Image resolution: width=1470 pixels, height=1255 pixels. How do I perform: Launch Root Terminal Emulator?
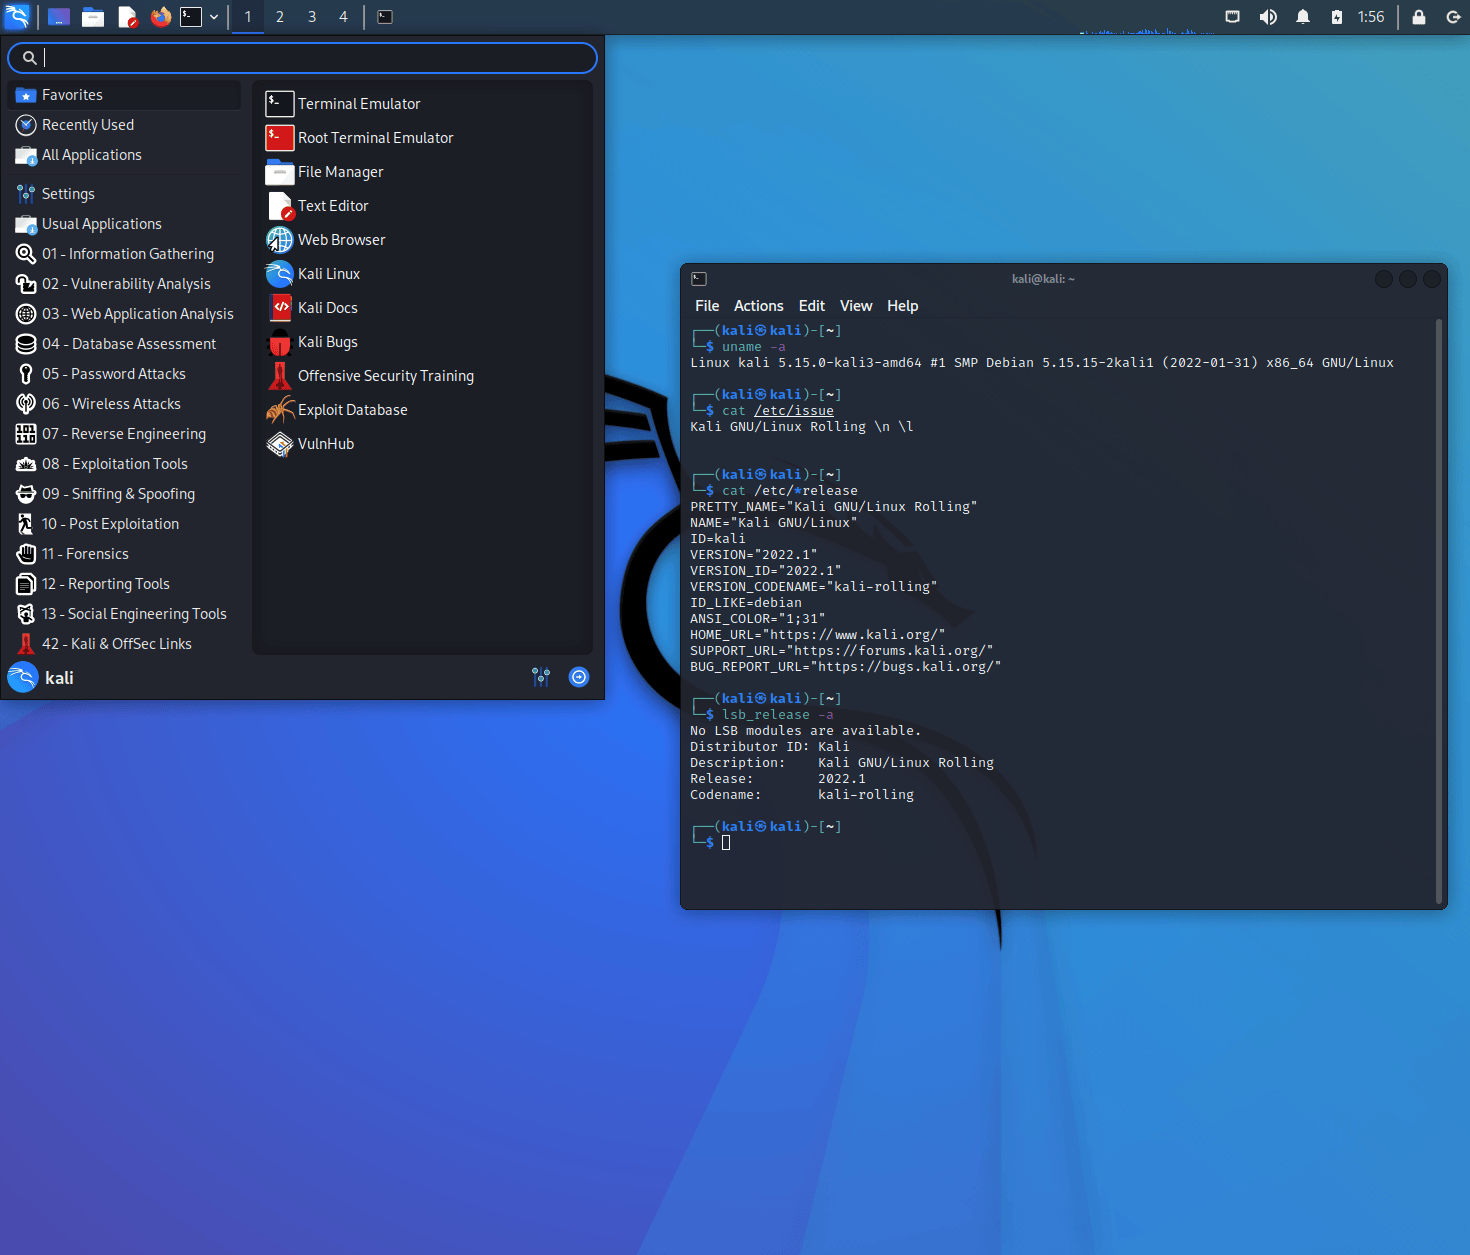[375, 138]
